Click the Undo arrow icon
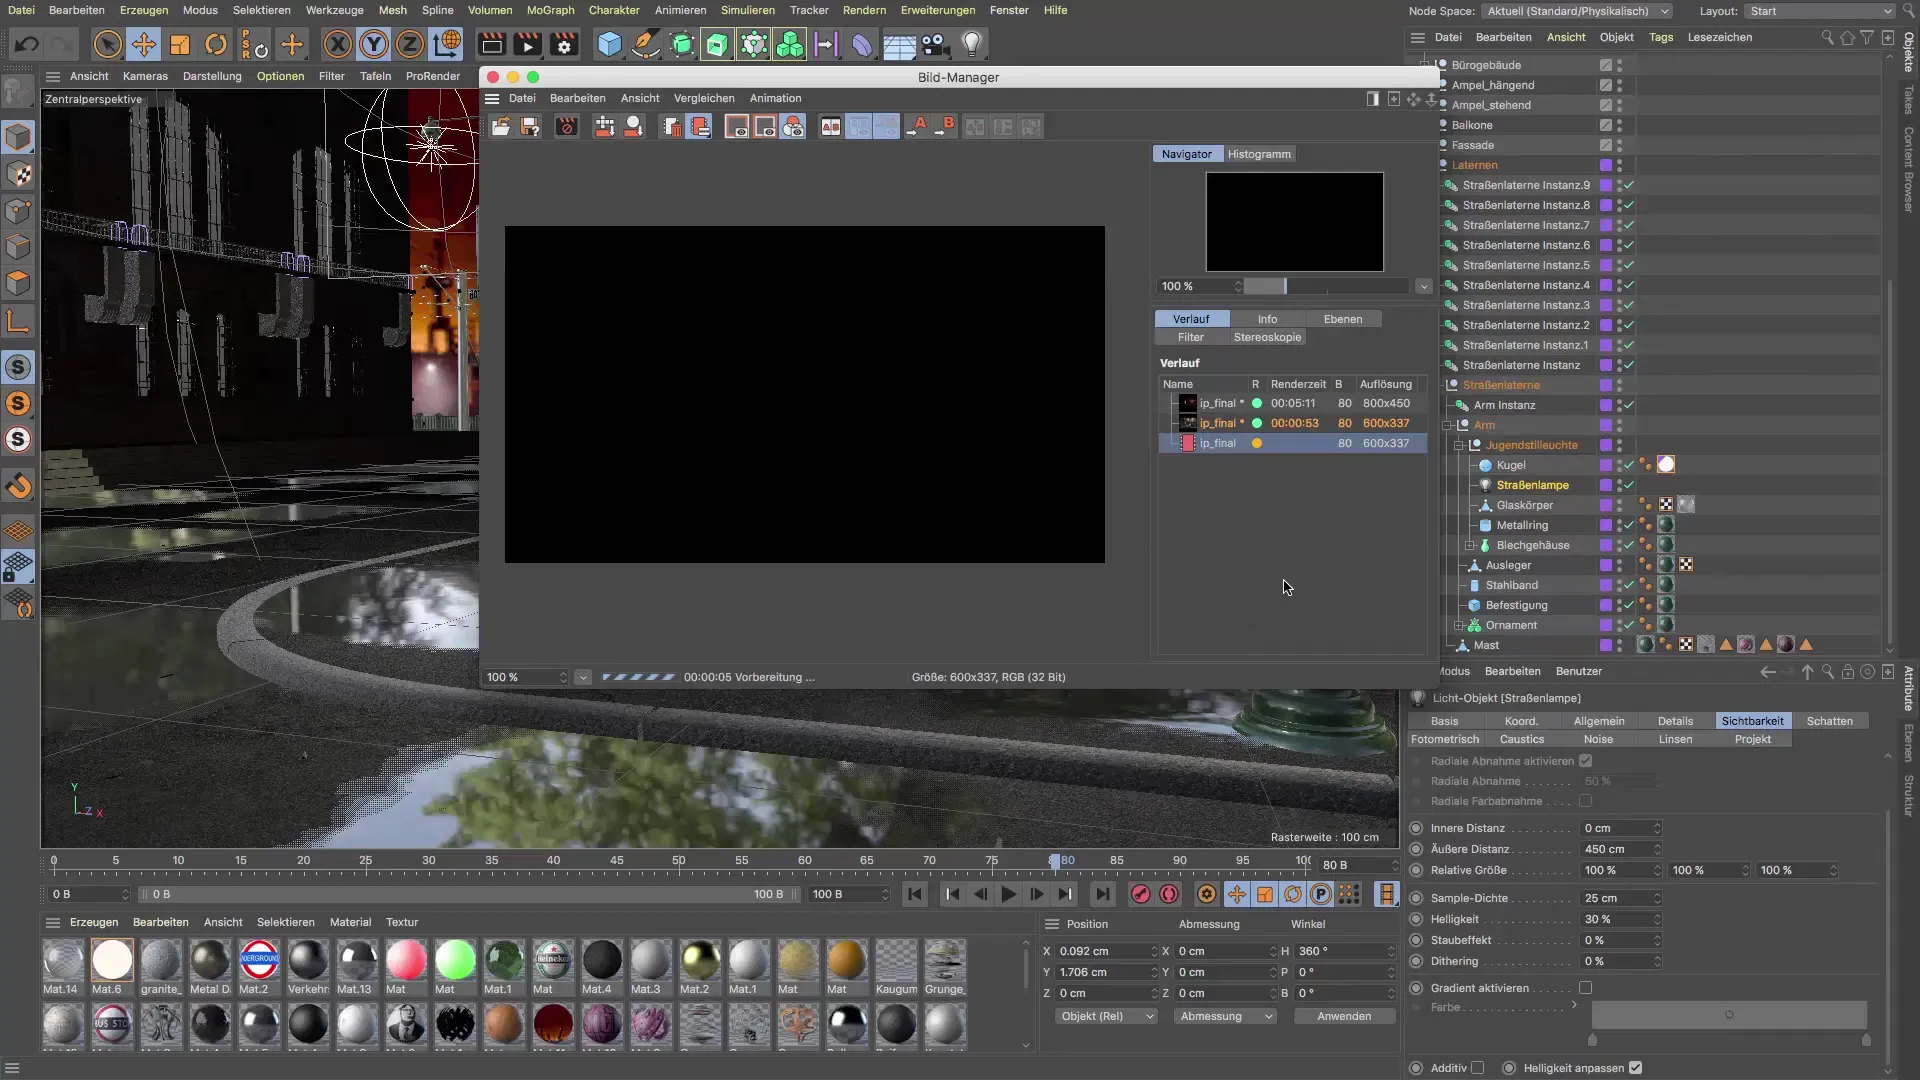1920x1080 pixels. pos(27,44)
